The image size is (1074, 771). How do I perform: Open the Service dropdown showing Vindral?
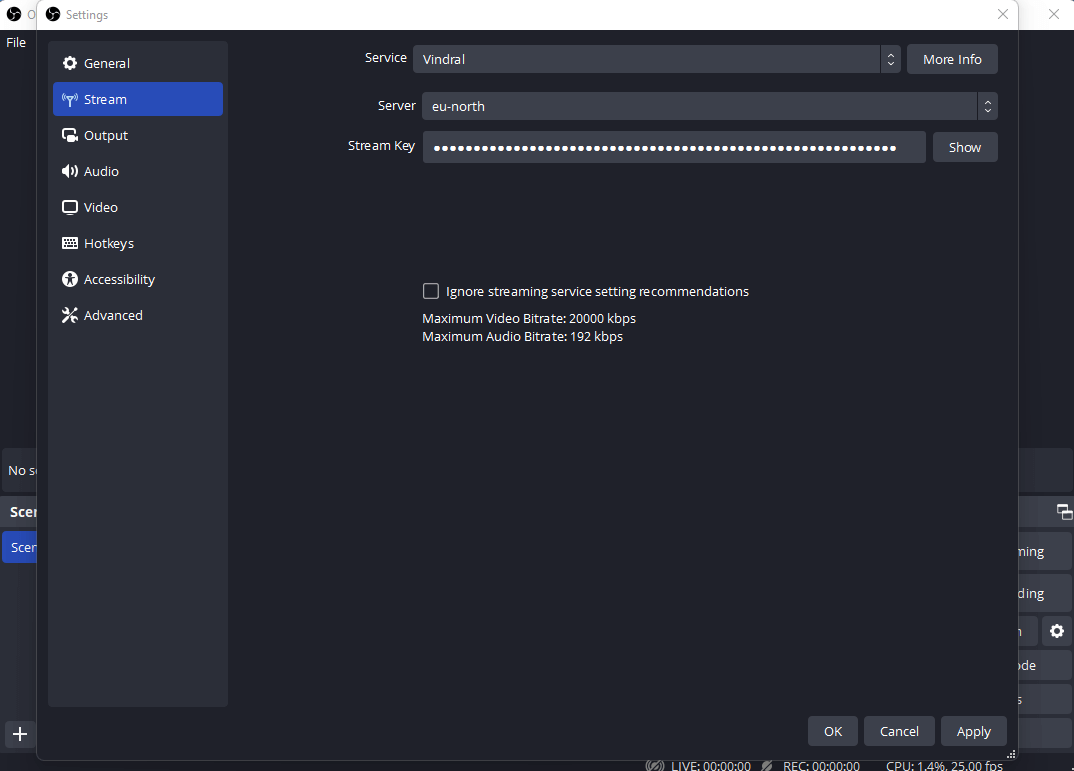coord(656,59)
